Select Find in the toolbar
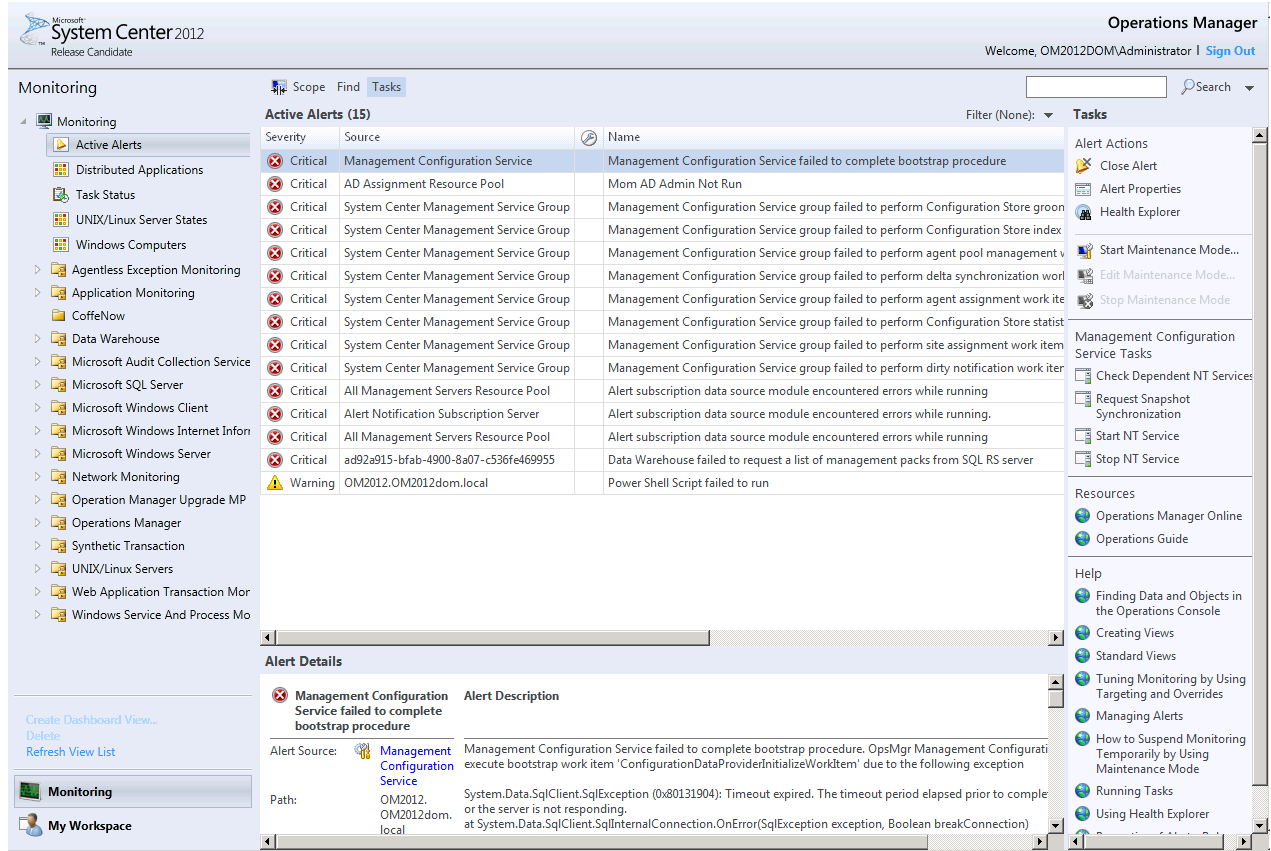This screenshot has height=851, width=1271. (x=348, y=87)
